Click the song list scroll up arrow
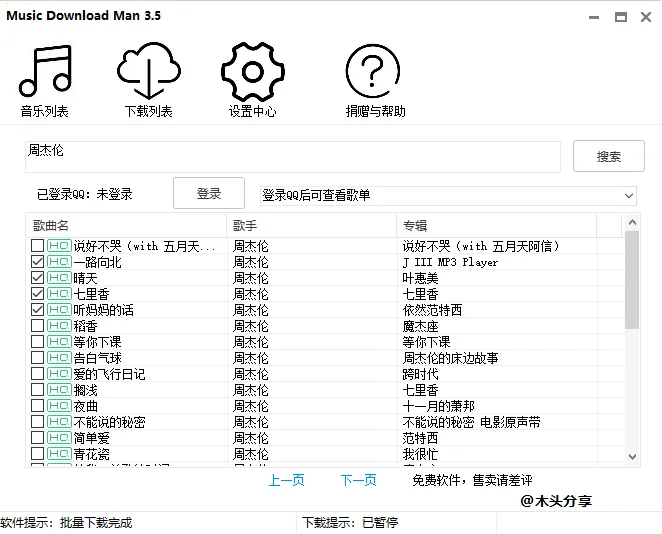 (632, 223)
